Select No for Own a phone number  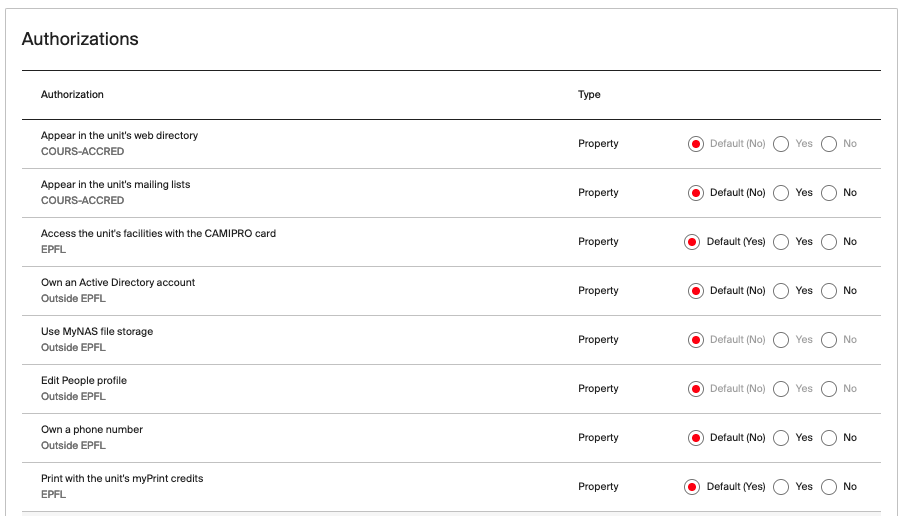click(x=829, y=438)
